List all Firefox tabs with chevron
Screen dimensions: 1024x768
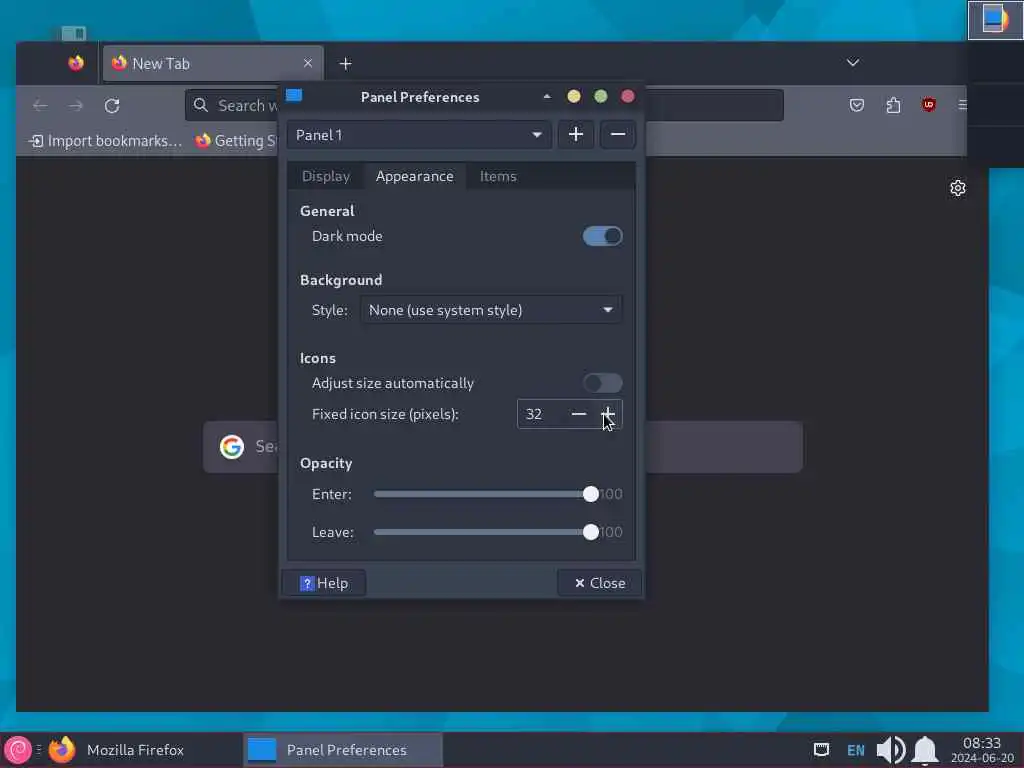click(x=852, y=63)
